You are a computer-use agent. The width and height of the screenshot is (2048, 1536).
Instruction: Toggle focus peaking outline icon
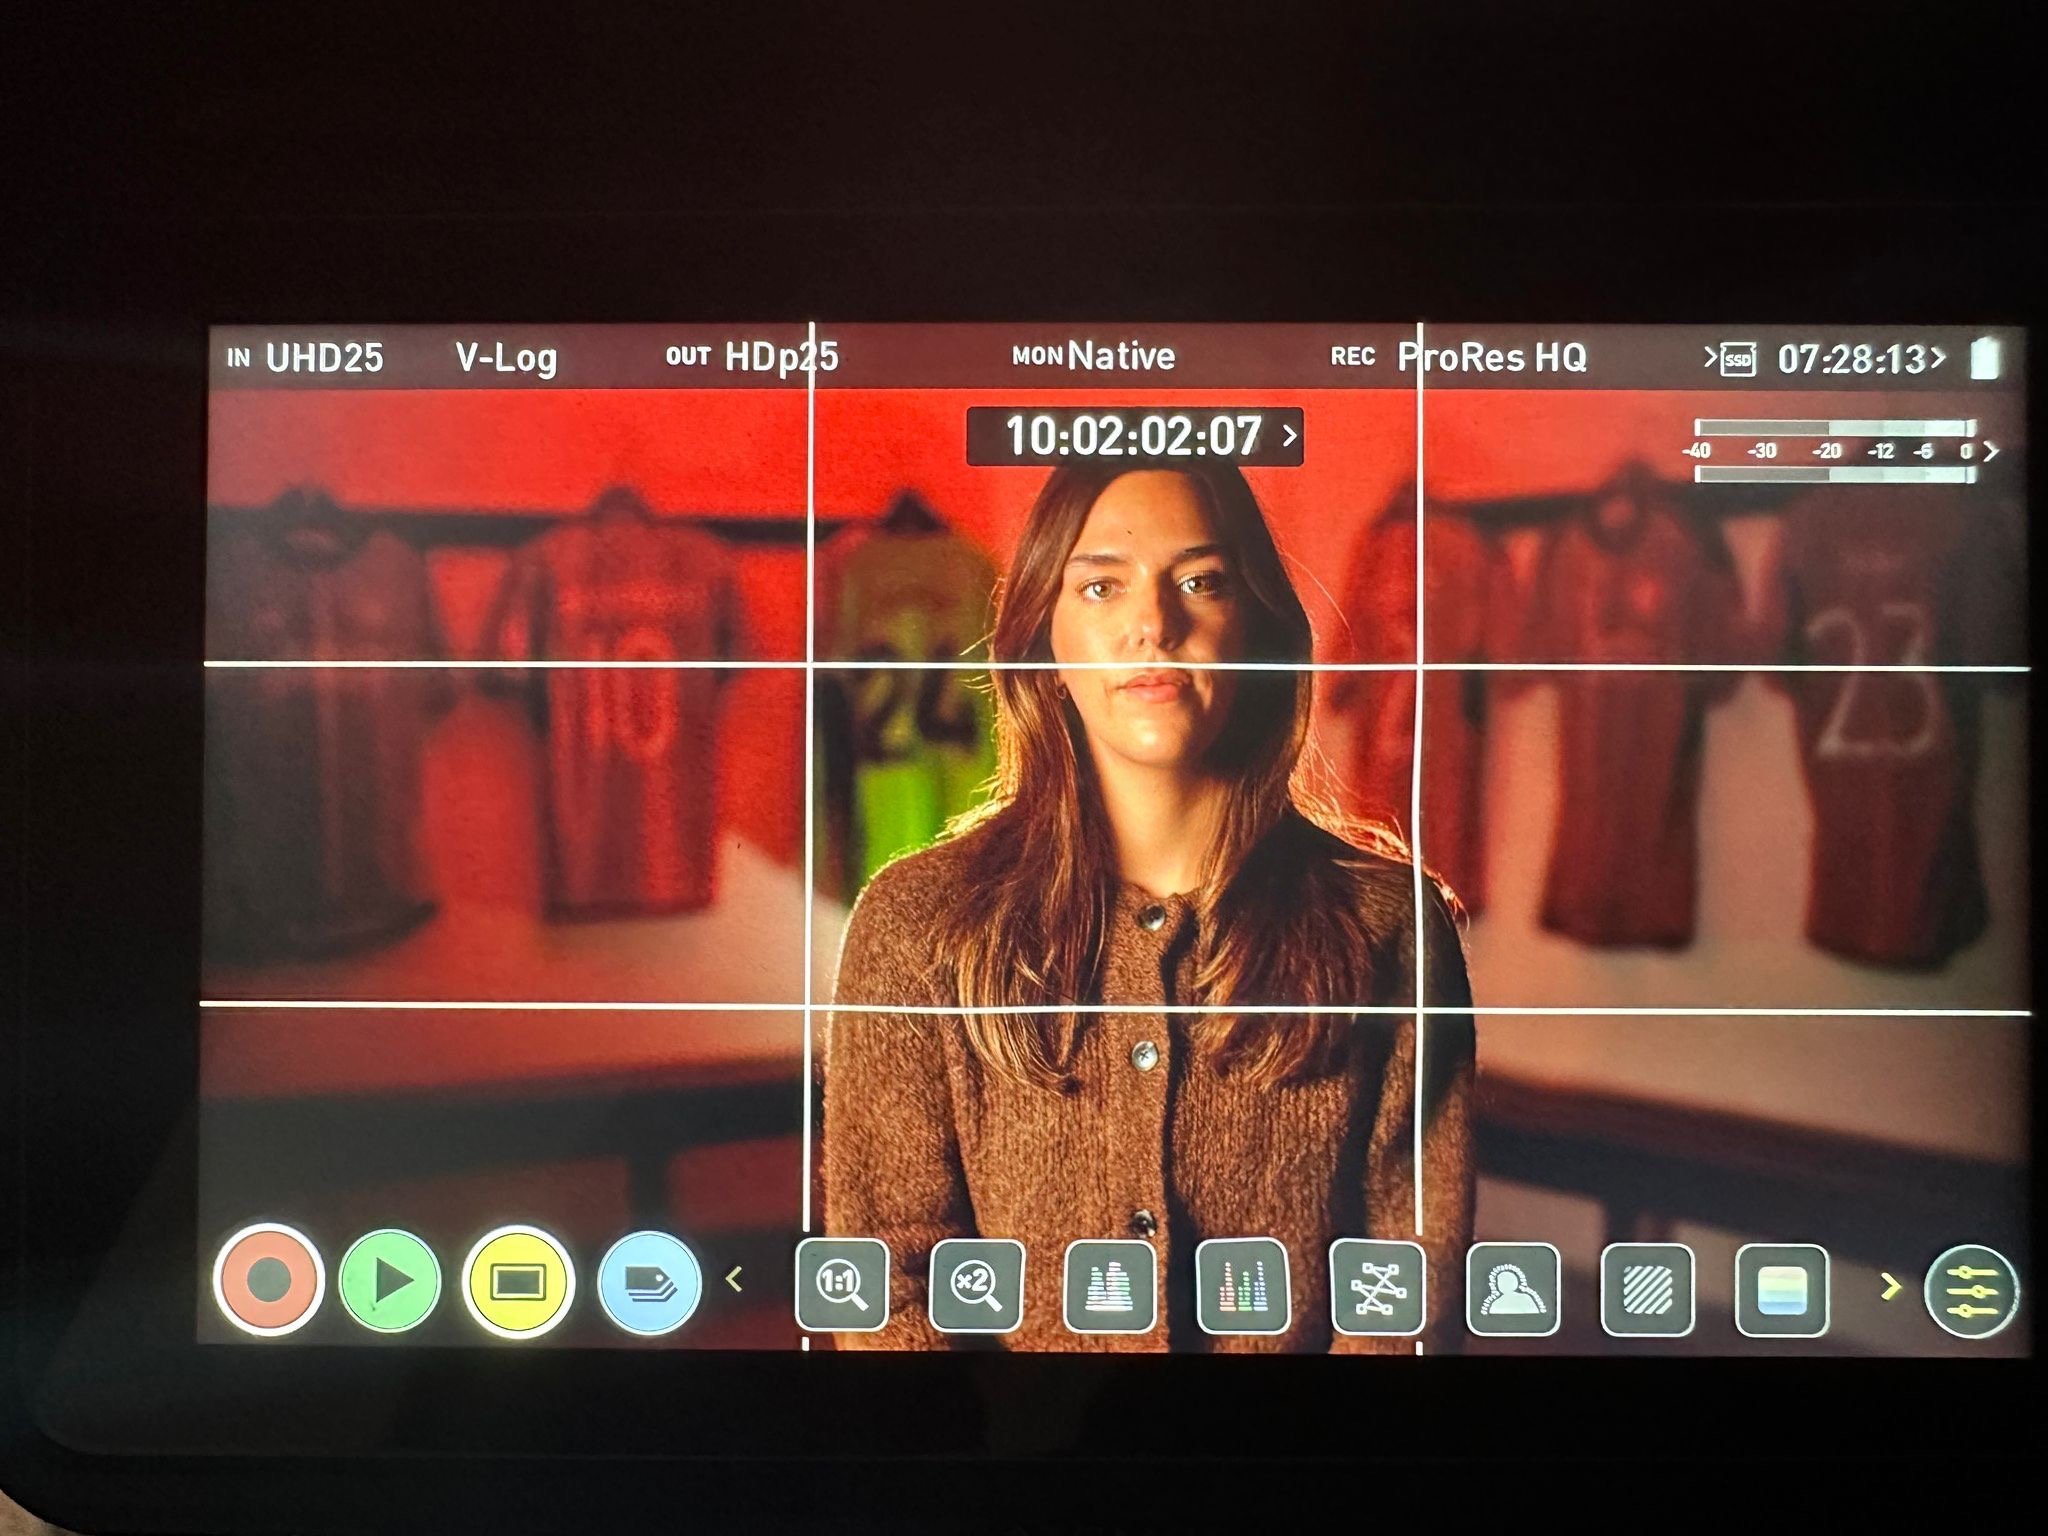click(1512, 1289)
